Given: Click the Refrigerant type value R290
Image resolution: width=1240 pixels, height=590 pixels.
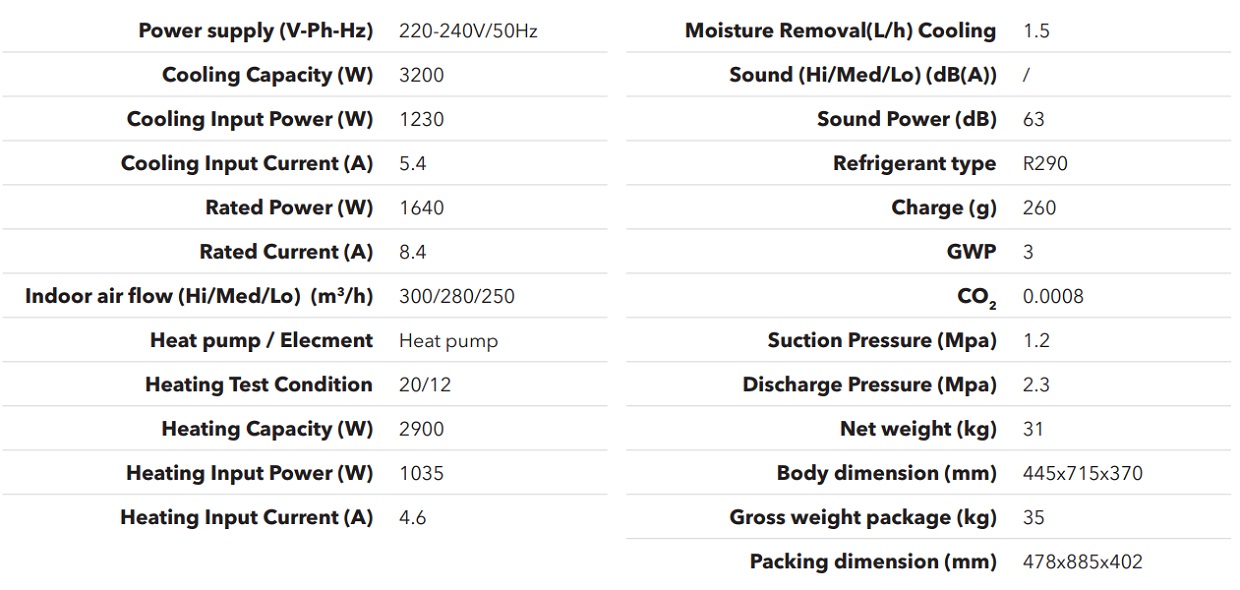Looking at the screenshot, I should click(1046, 164).
